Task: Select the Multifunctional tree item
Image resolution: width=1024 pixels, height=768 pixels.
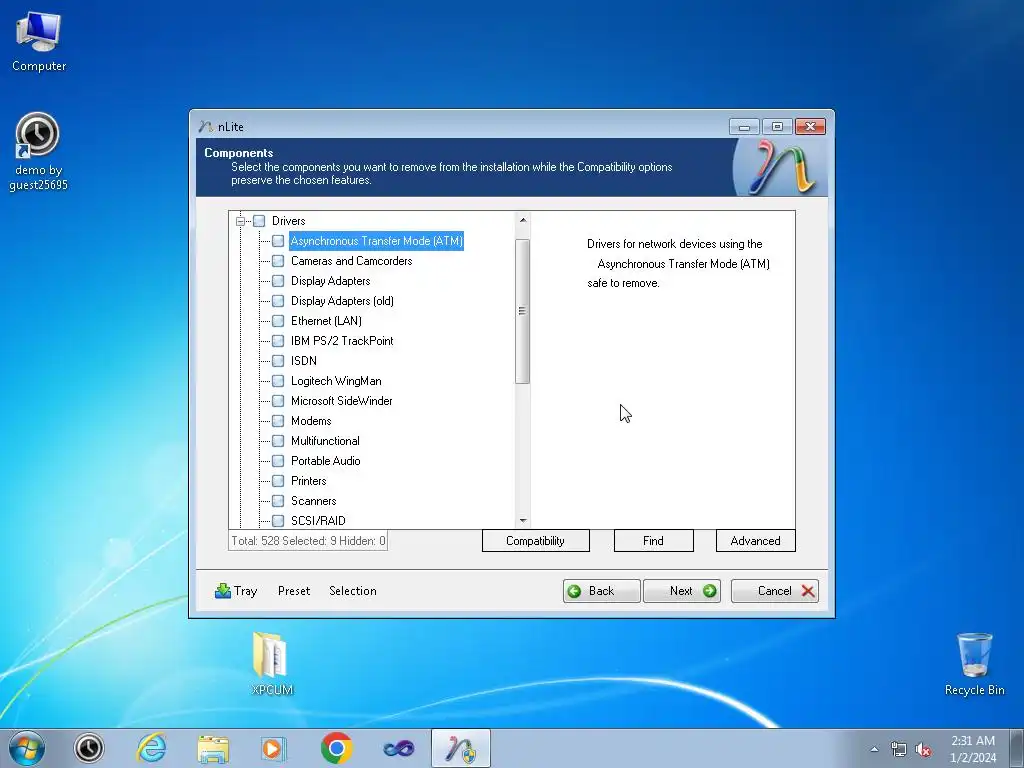Action: (325, 441)
